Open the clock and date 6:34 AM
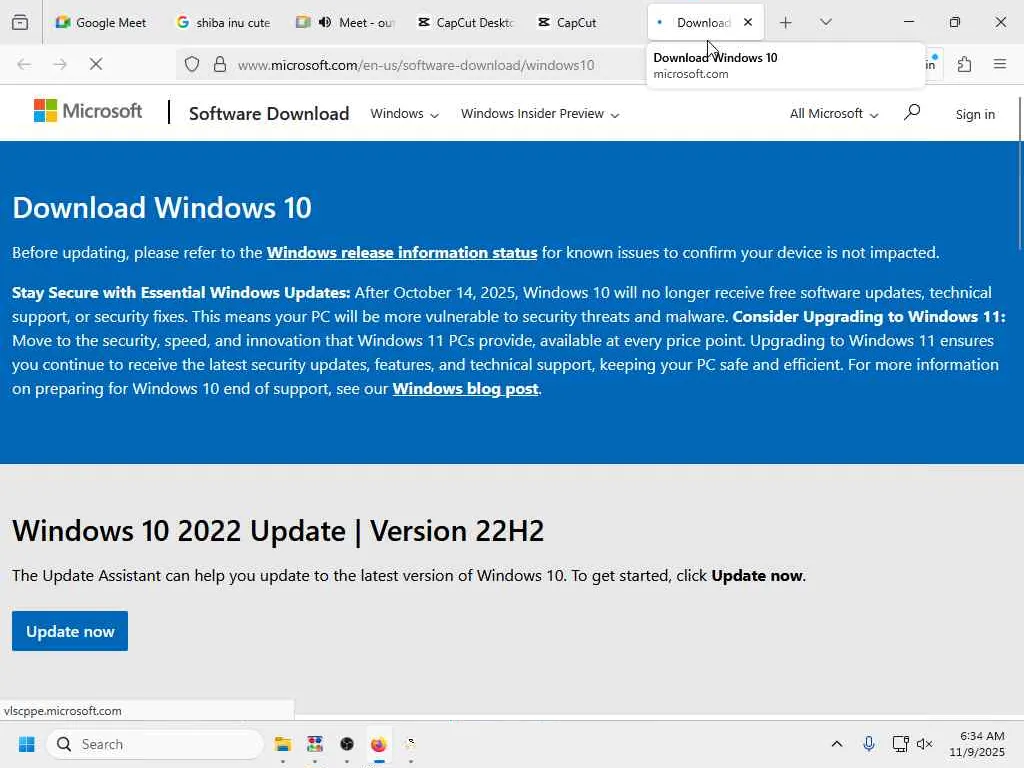 977,744
